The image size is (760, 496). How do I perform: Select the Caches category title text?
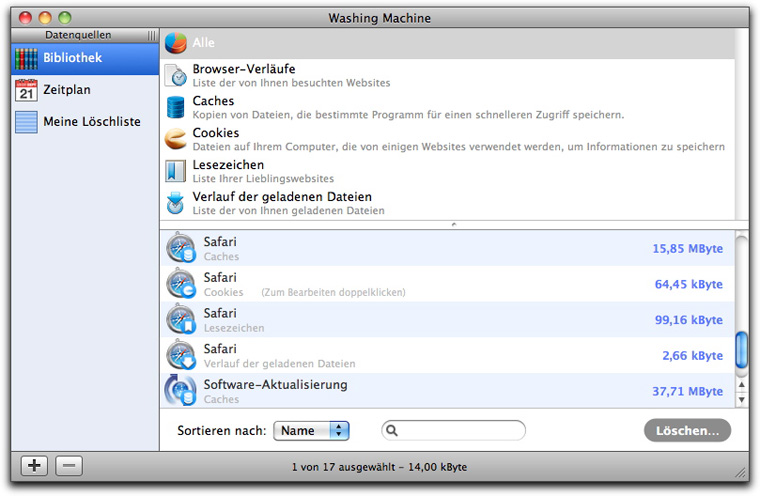213,101
